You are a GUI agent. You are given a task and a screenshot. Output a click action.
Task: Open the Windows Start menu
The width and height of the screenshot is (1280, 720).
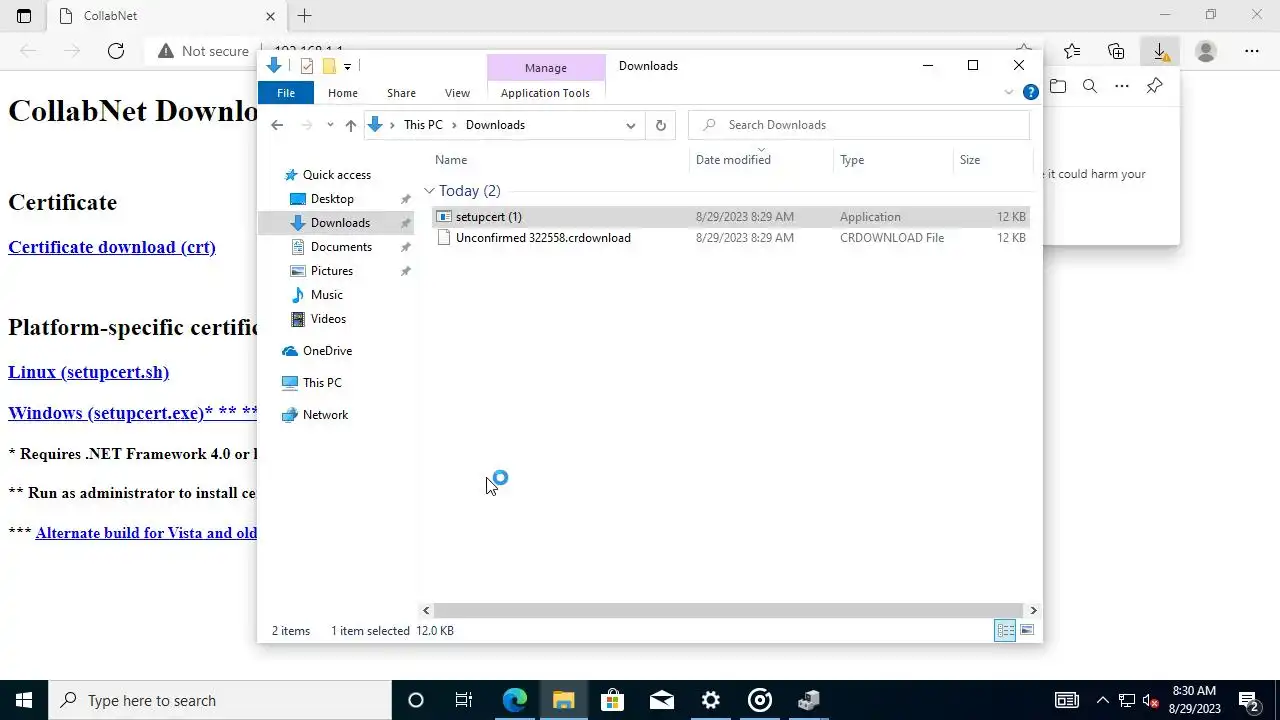(24, 700)
